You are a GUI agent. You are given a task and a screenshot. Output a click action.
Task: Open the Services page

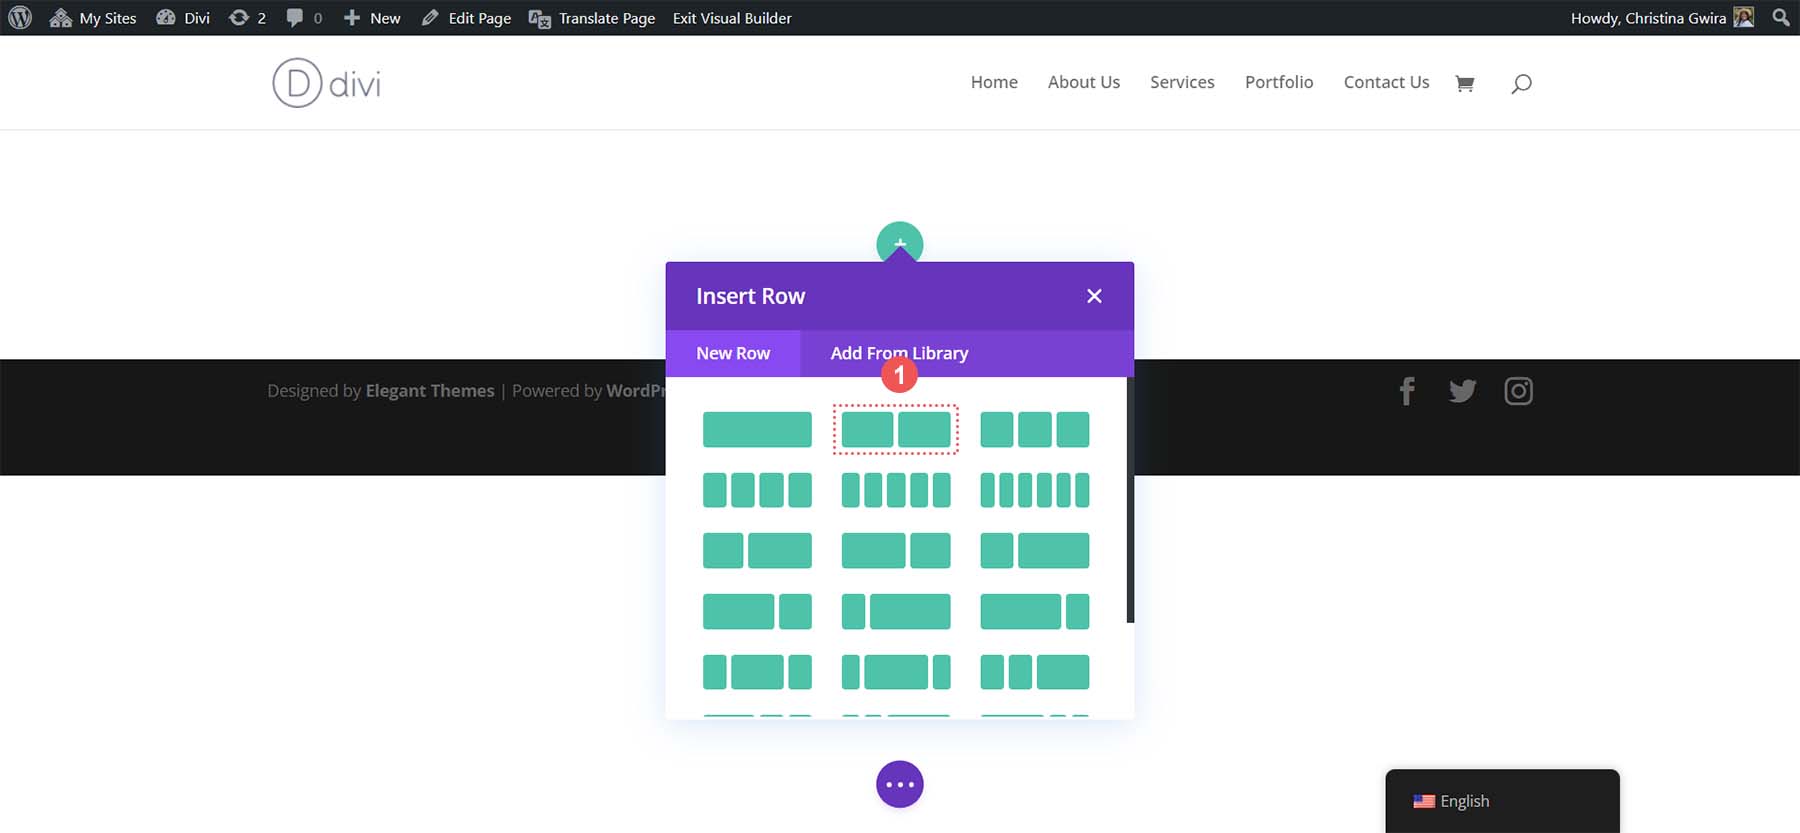1182,82
